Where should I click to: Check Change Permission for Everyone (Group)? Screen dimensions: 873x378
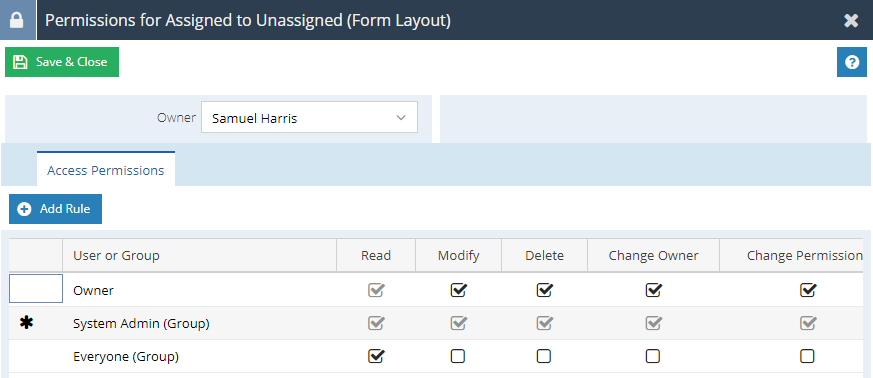(x=807, y=356)
